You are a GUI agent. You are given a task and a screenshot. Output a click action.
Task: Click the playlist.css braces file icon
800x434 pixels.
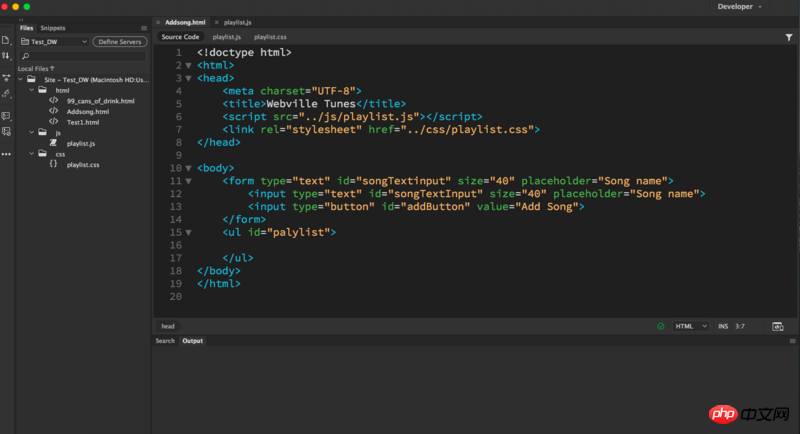click(54, 164)
